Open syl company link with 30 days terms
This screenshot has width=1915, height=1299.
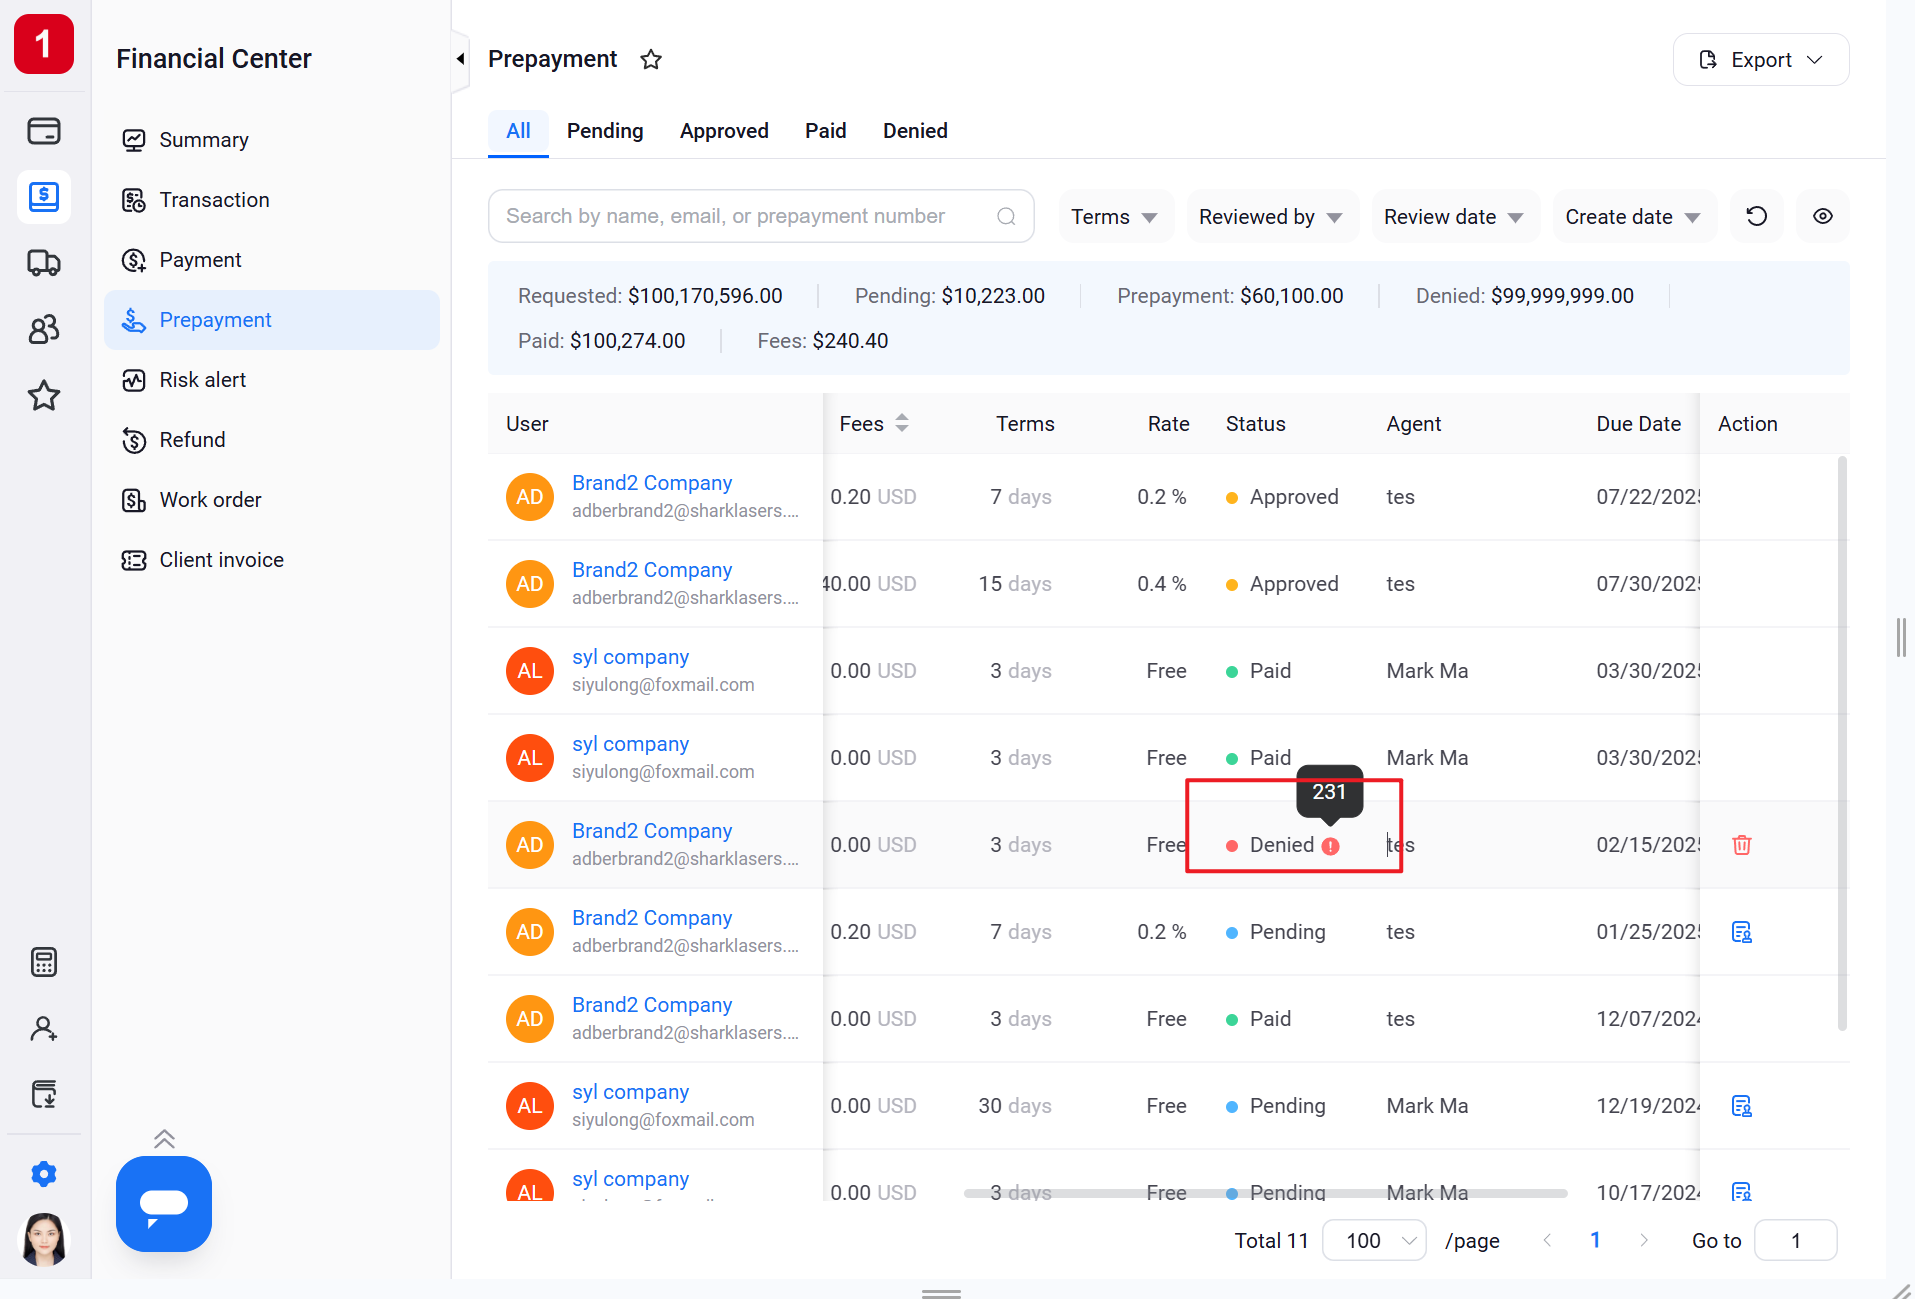pyautogui.click(x=630, y=1092)
